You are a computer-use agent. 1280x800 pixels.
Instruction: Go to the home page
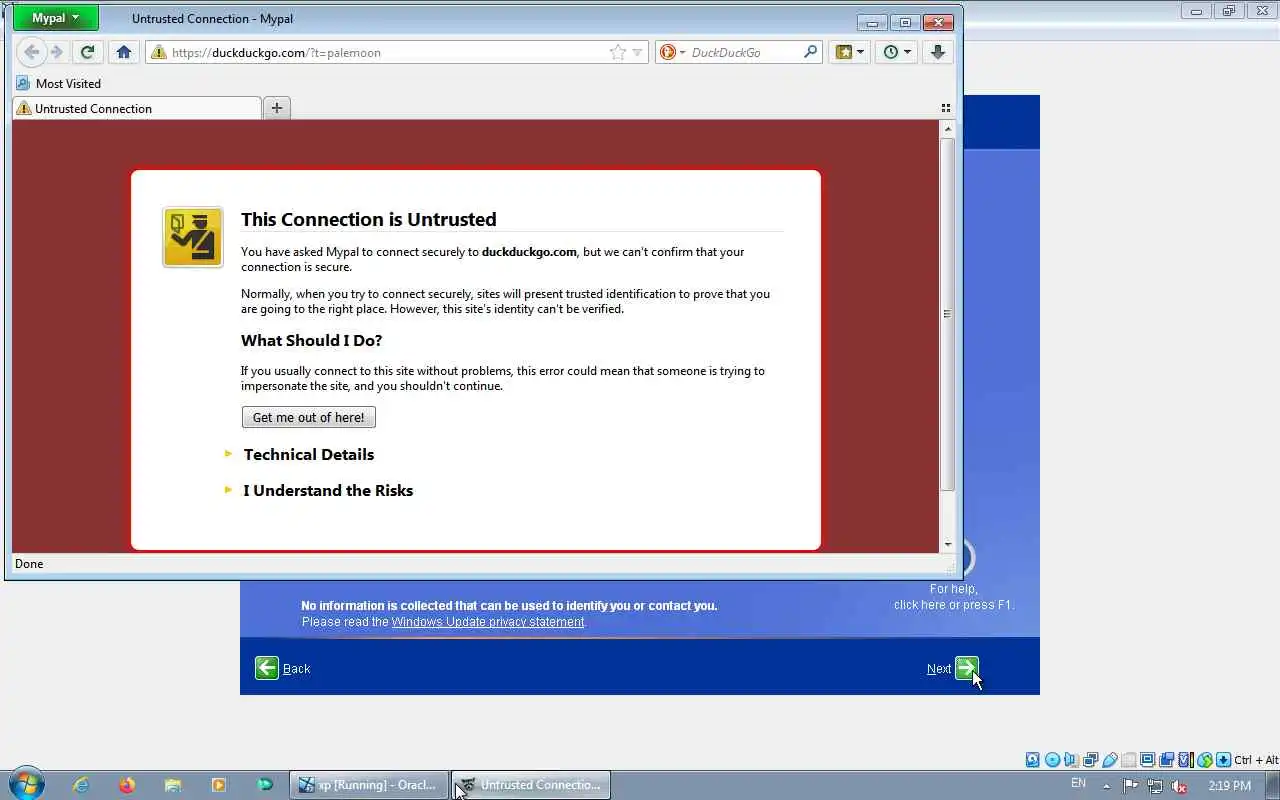pyautogui.click(x=124, y=52)
